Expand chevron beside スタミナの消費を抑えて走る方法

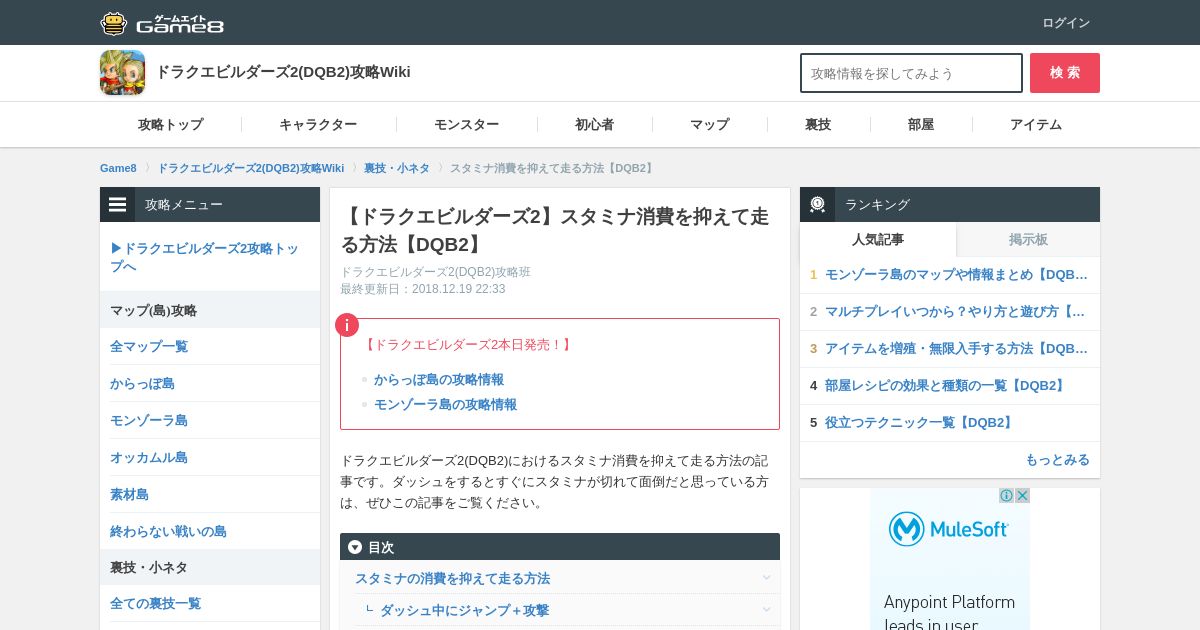click(766, 578)
